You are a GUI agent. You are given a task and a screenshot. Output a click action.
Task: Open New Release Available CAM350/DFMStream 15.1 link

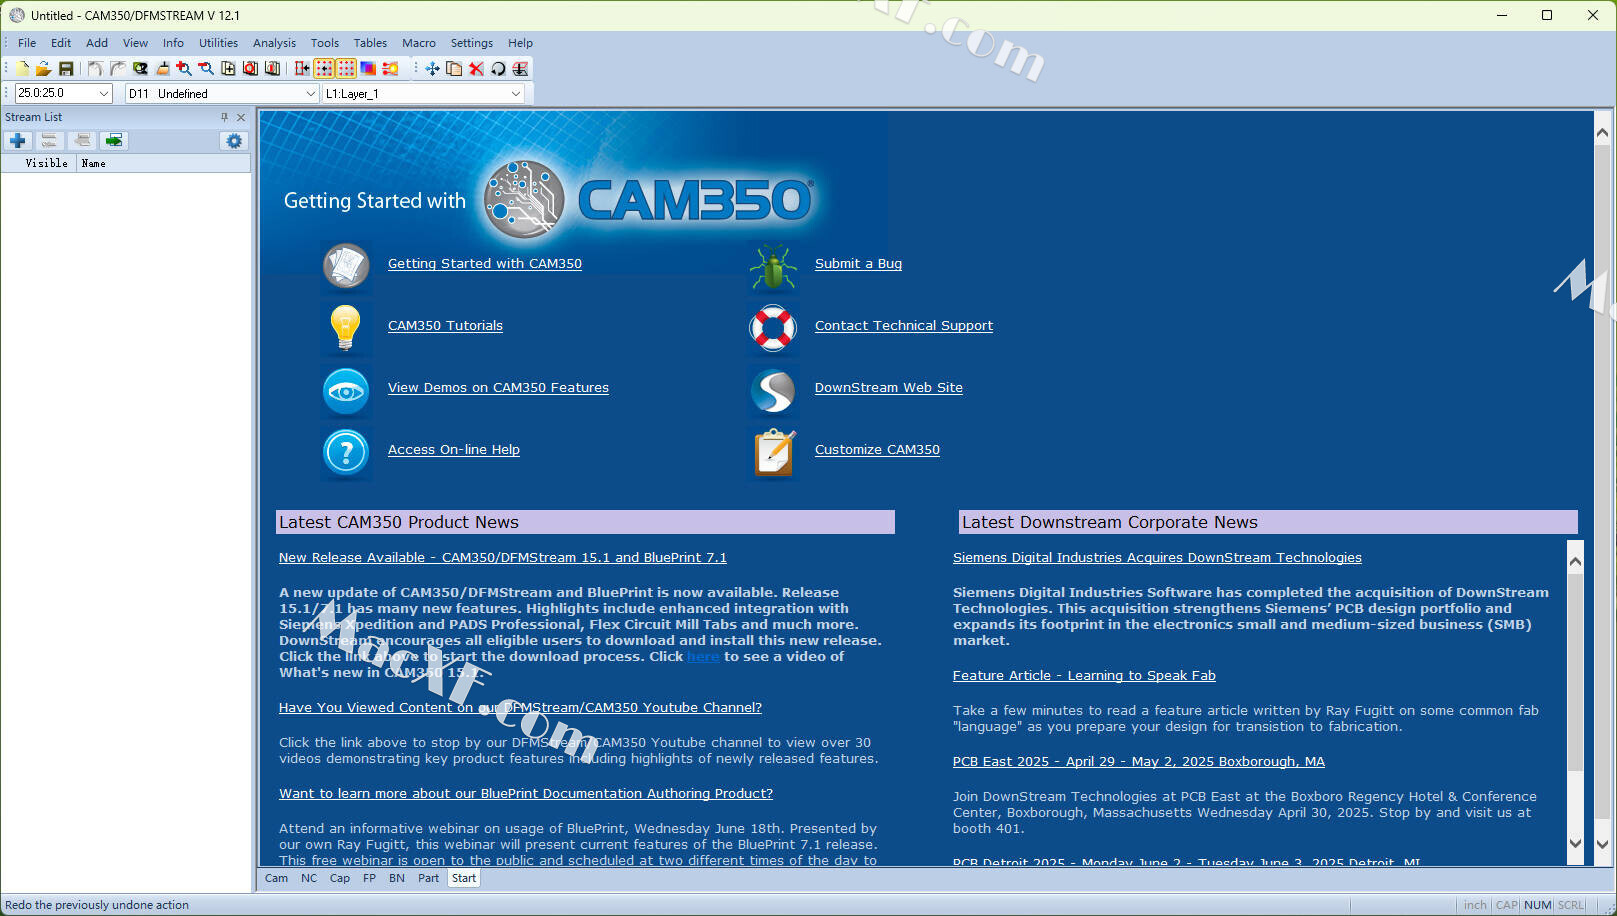pyautogui.click(x=503, y=558)
